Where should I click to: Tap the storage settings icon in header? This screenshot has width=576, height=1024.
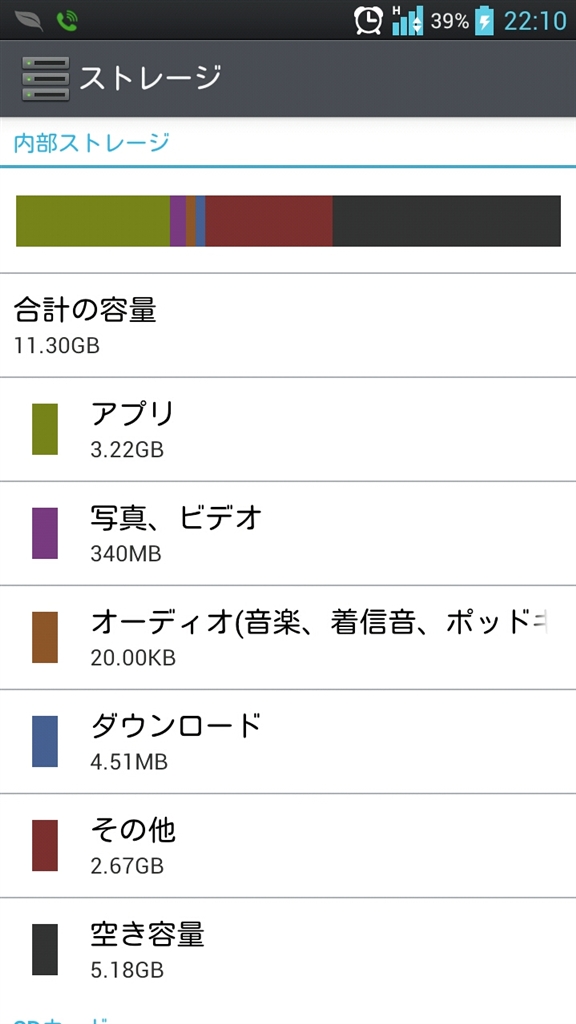tap(46, 78)
